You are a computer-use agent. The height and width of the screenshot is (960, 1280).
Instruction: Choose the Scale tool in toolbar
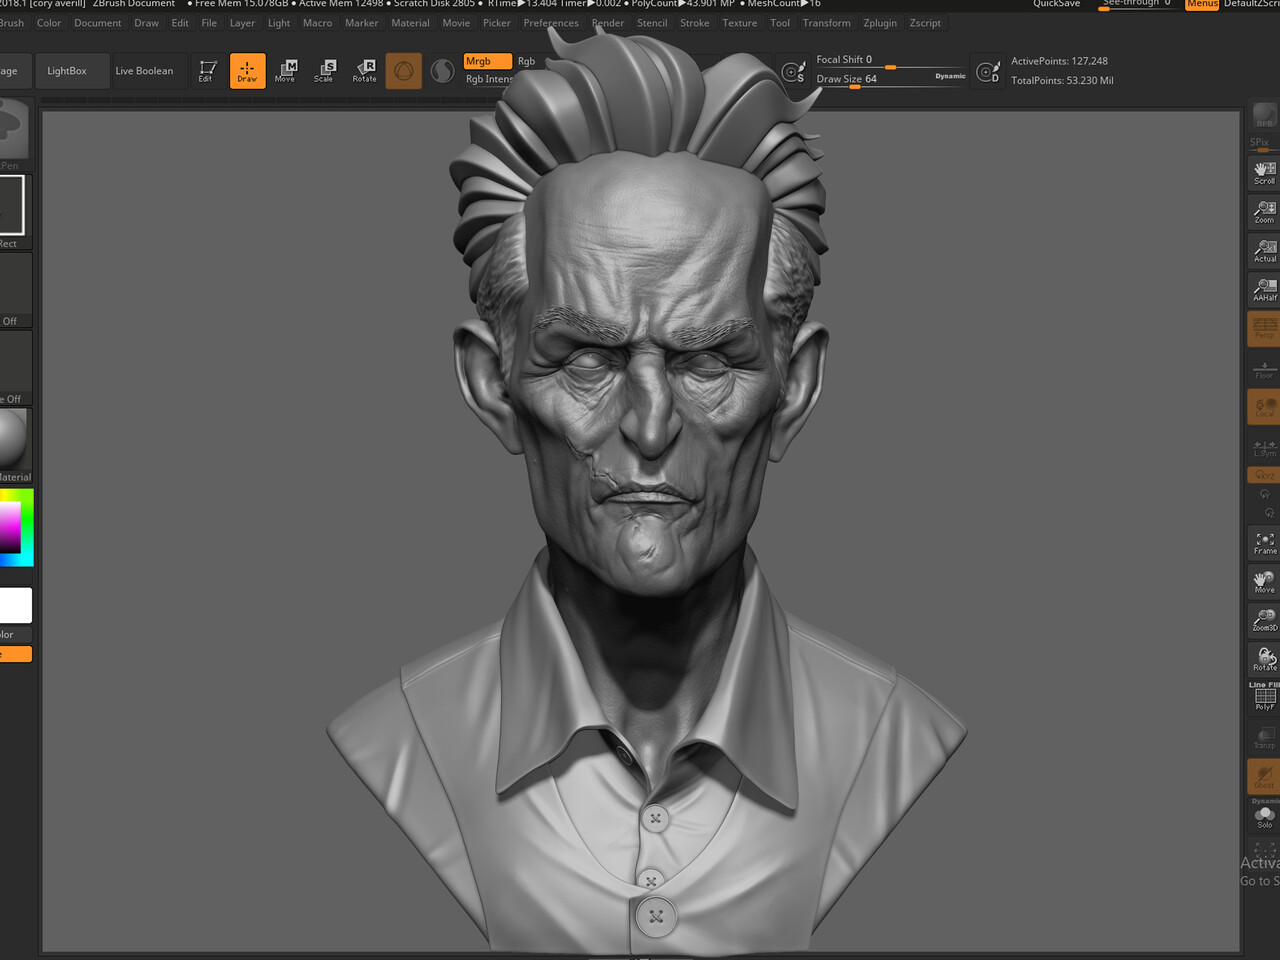point(325,71)
